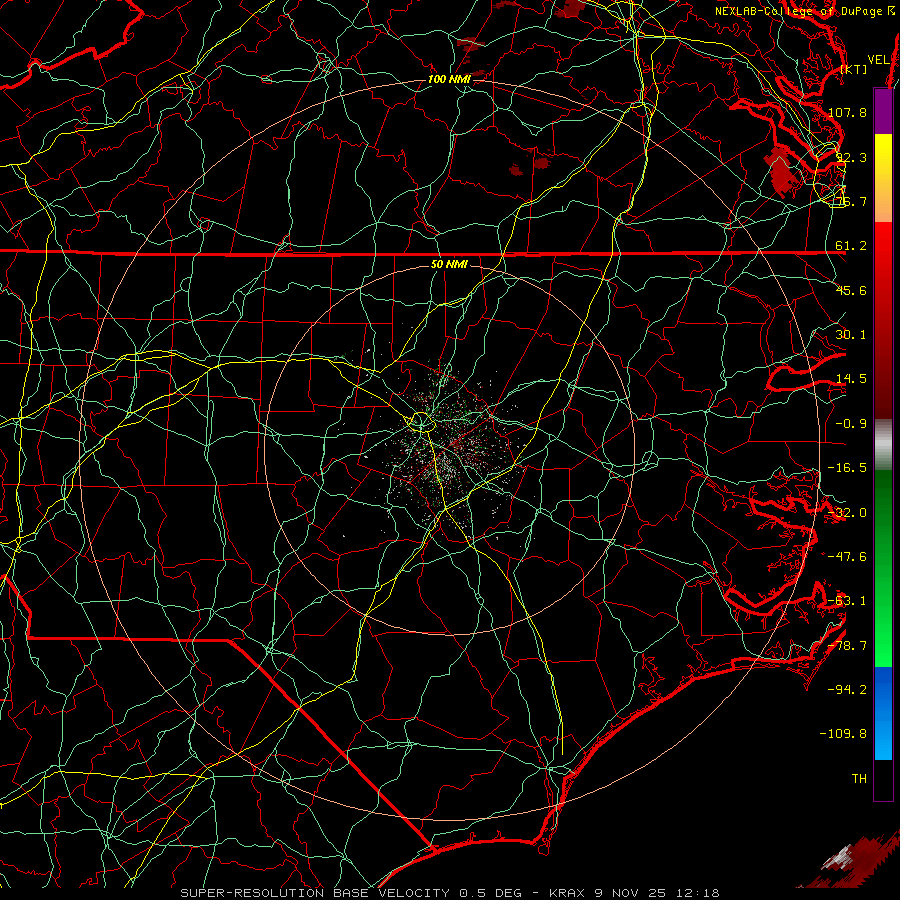
Task: Click the 107.8 legend value
Action: point(847,112)
